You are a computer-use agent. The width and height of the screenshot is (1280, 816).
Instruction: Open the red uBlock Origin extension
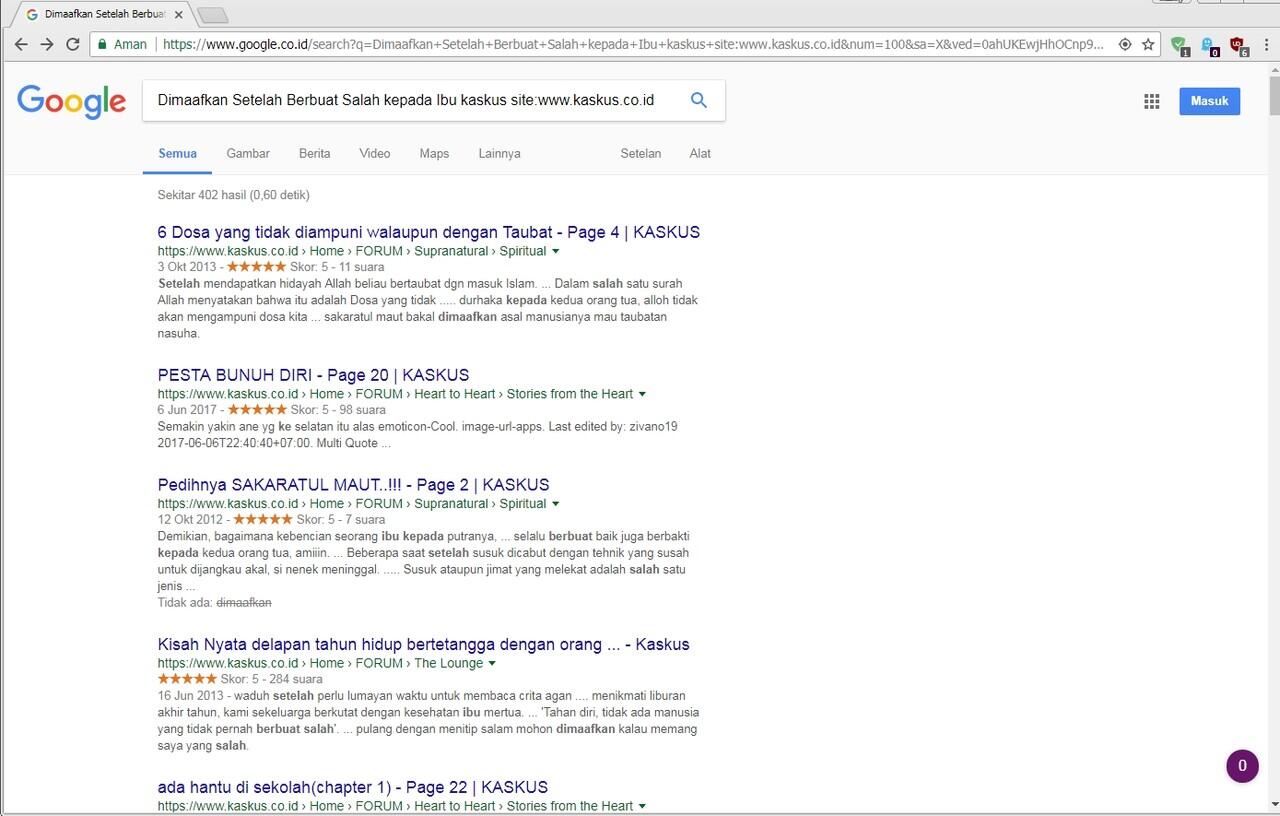pos(1238,45)
